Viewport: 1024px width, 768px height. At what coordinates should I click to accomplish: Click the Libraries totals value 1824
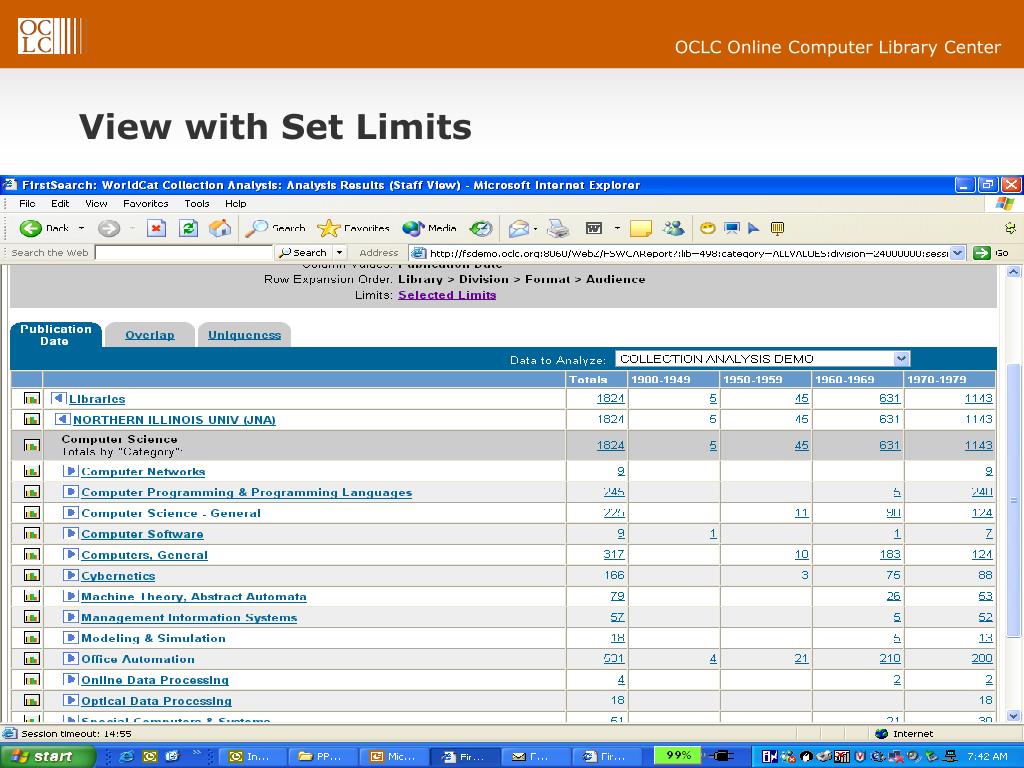[x=611, y=398]
